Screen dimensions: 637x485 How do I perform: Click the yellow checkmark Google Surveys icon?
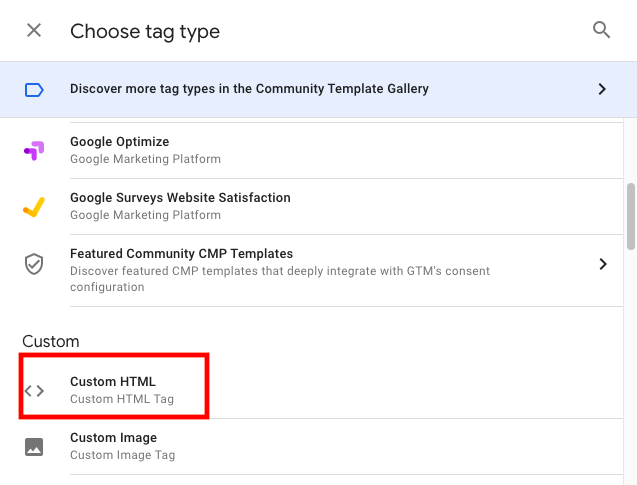pos(34,207)
